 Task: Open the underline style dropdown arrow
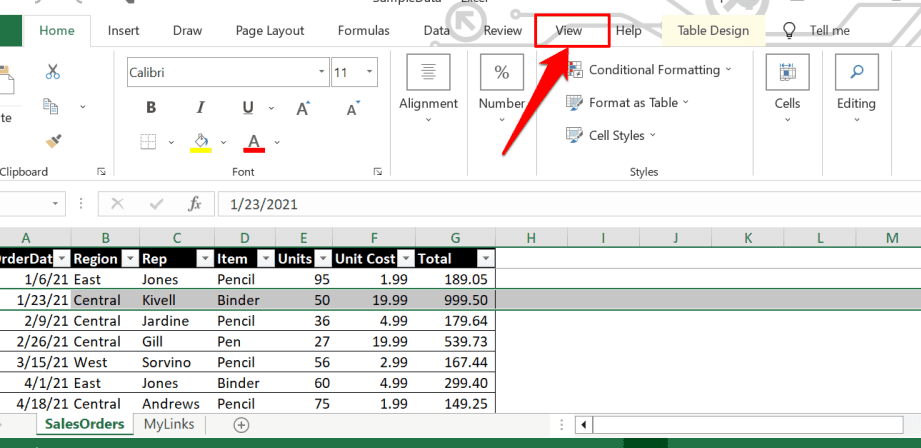(271, 108)
